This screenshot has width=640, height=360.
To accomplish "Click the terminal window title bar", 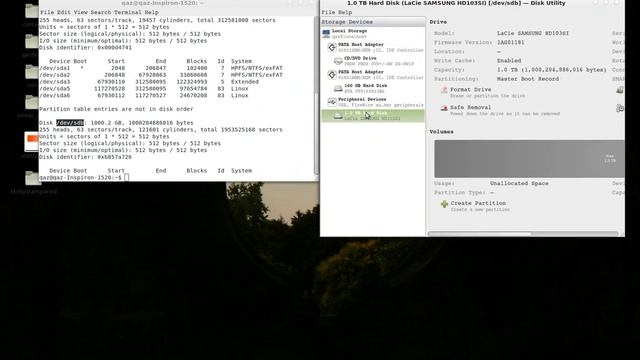I will pos(179,4).
